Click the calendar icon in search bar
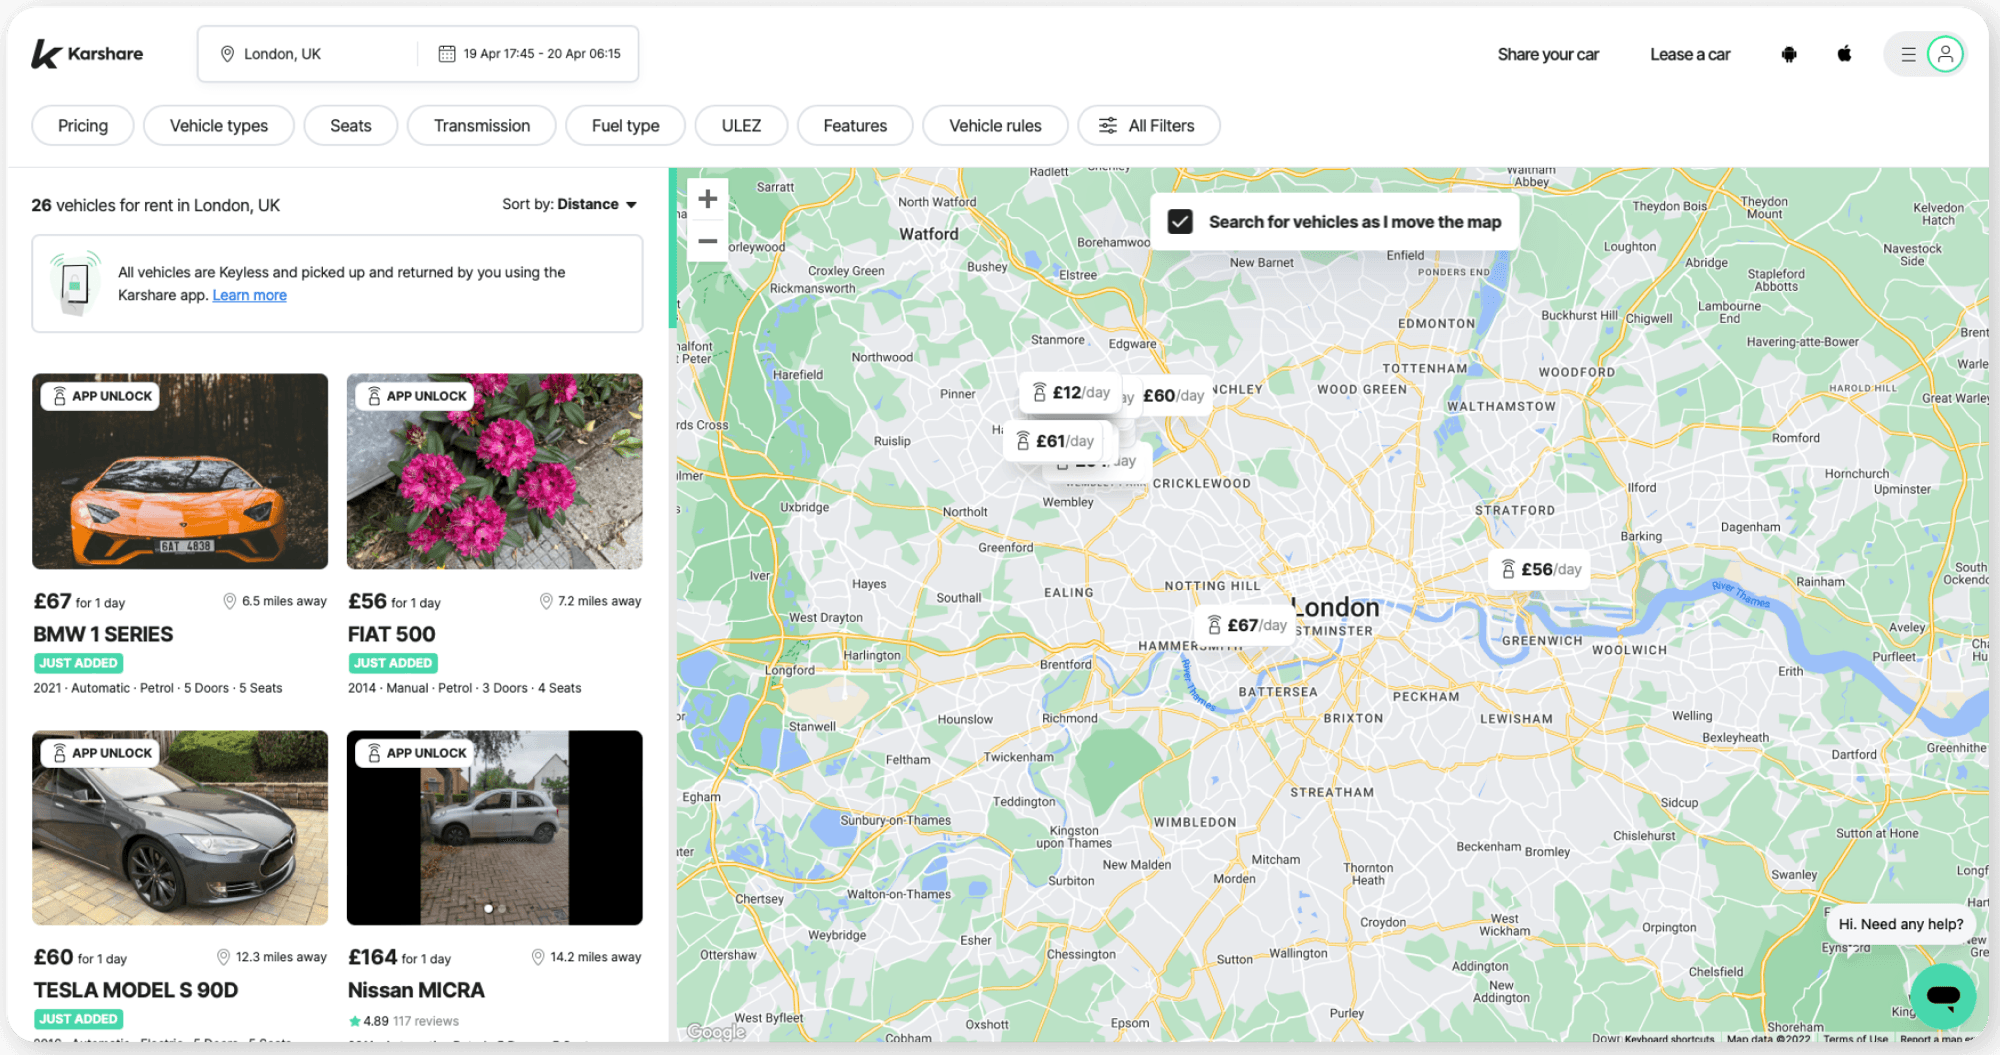This screenshot has height=1055, width=2000. point(447,54)
